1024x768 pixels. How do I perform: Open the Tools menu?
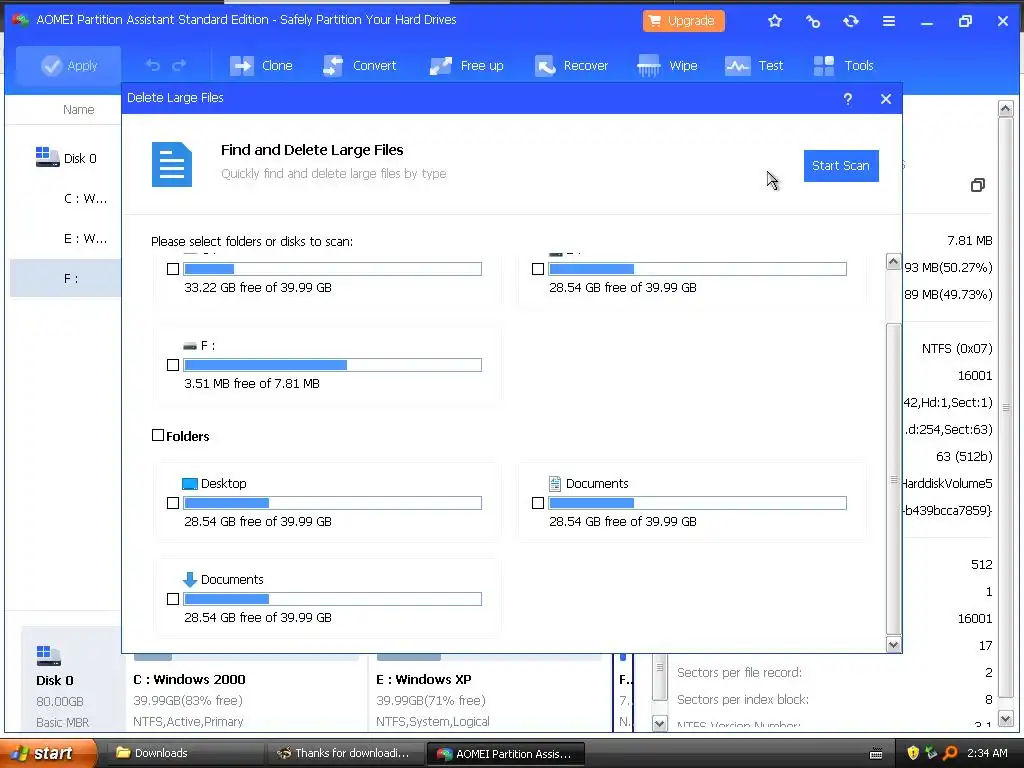tap(843, 65)
